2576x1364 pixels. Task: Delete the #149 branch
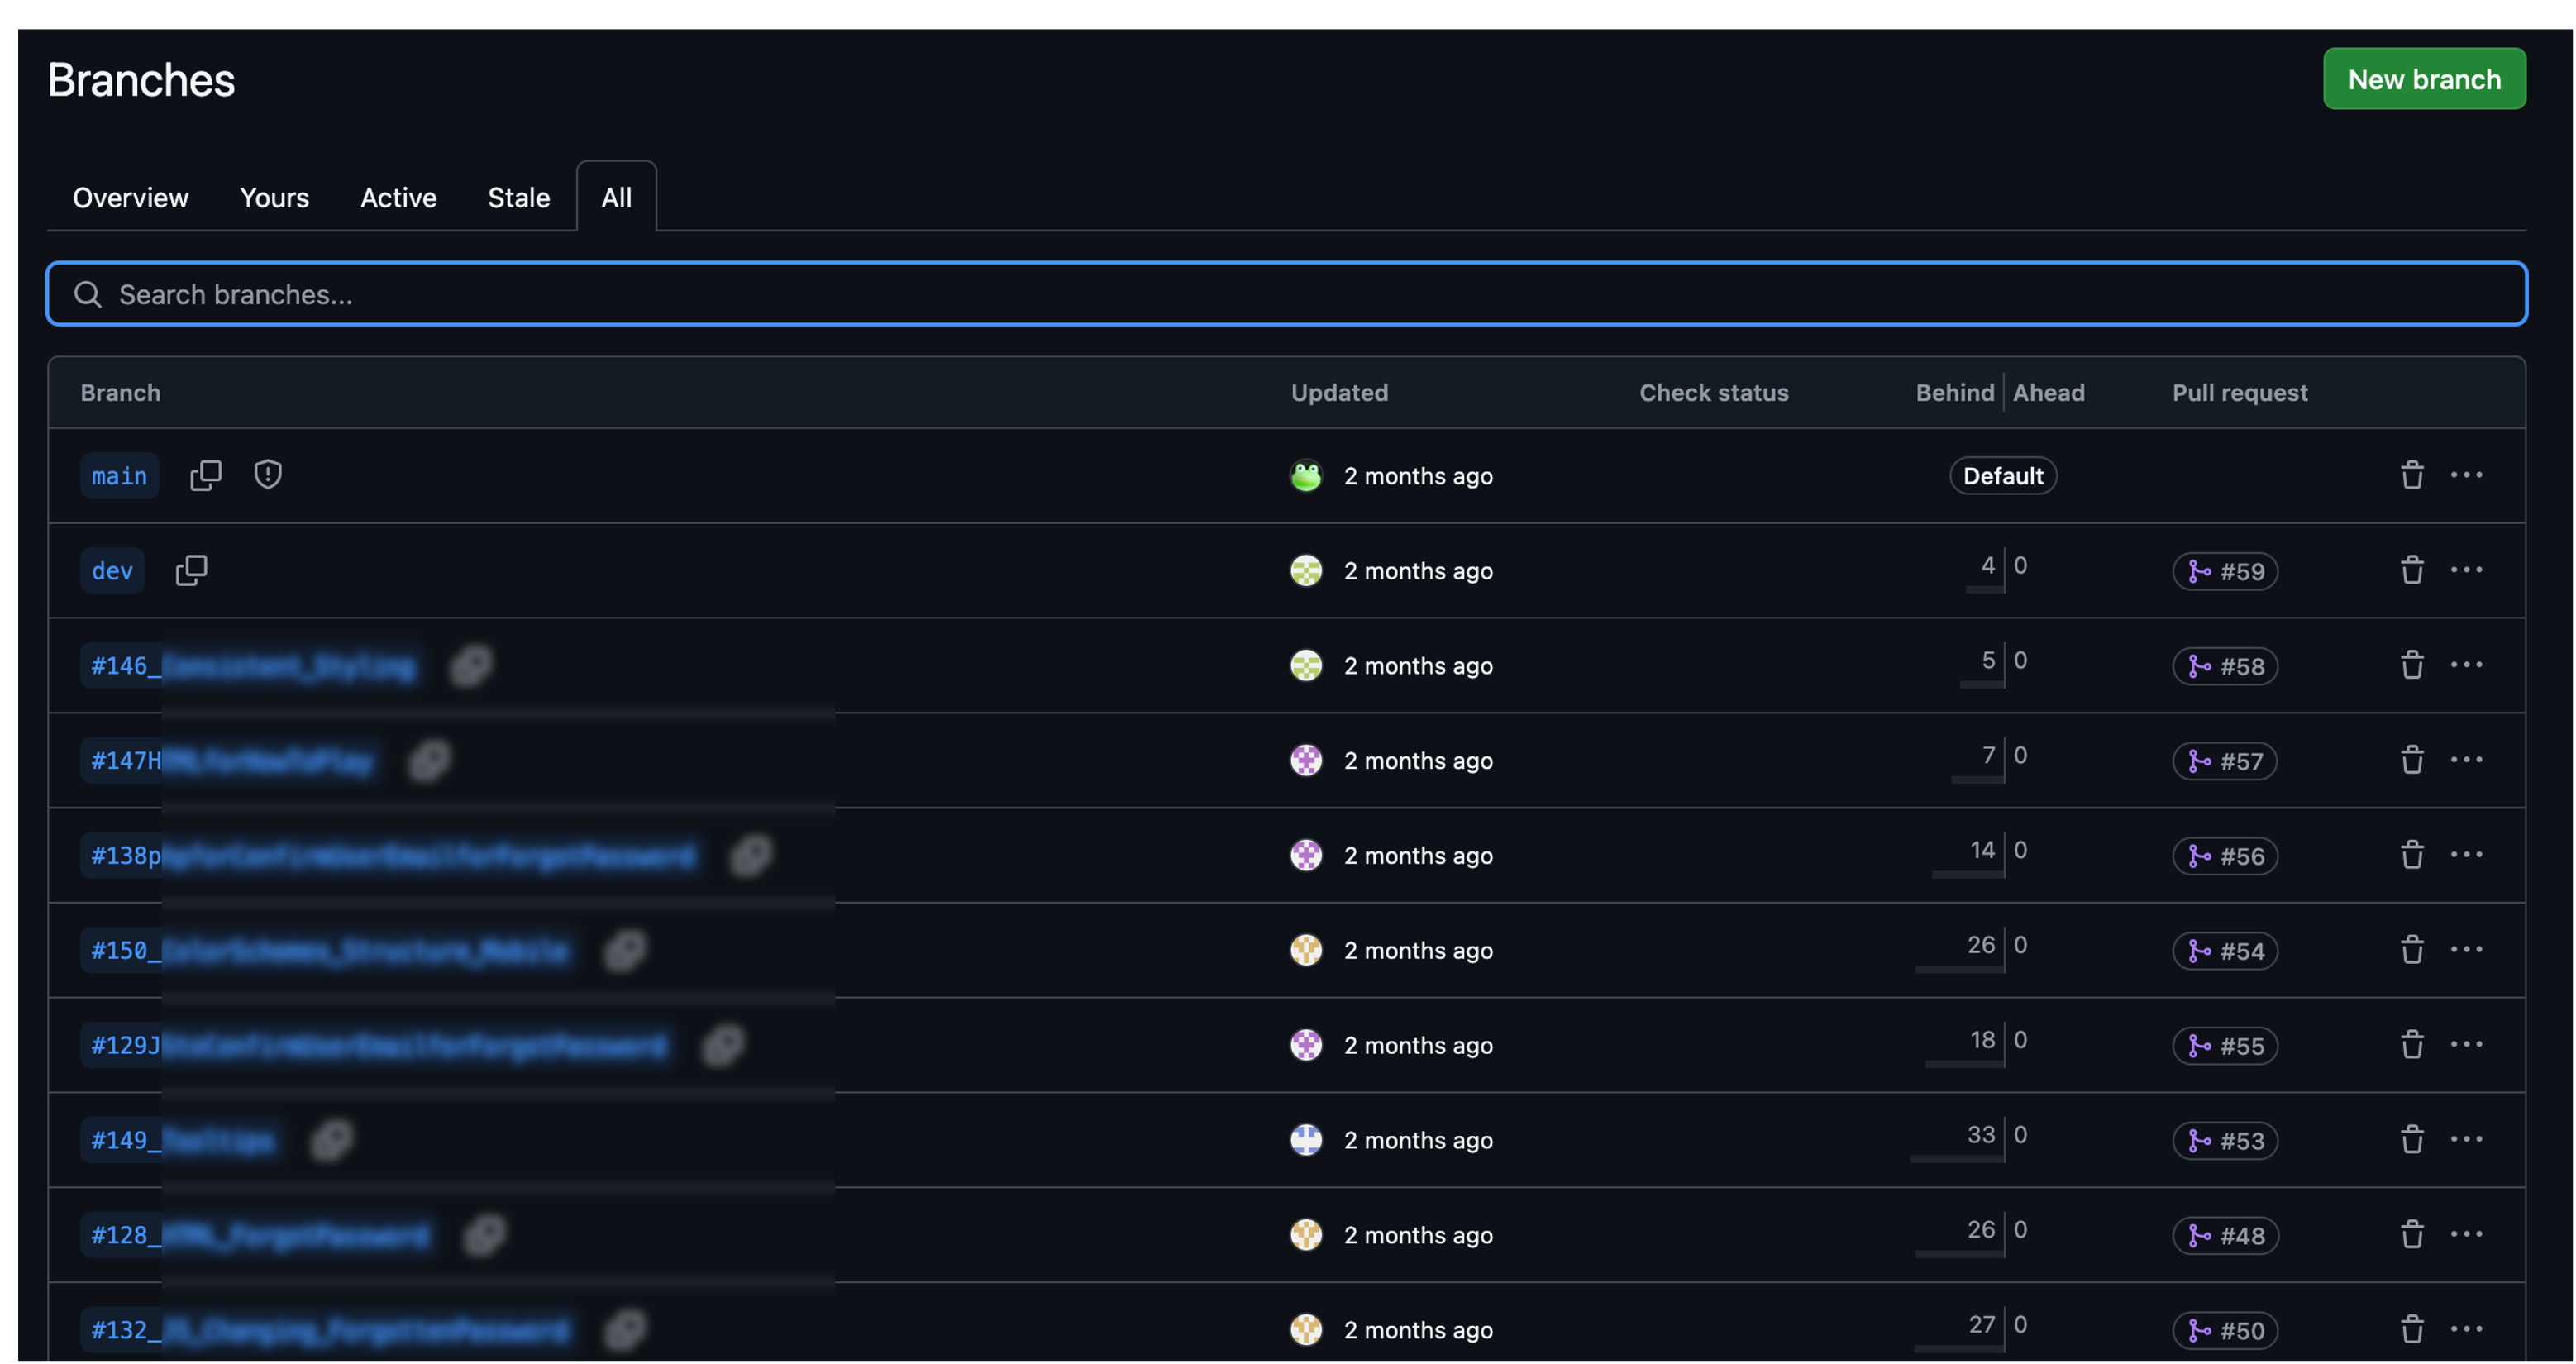tap(2412, 1139)
